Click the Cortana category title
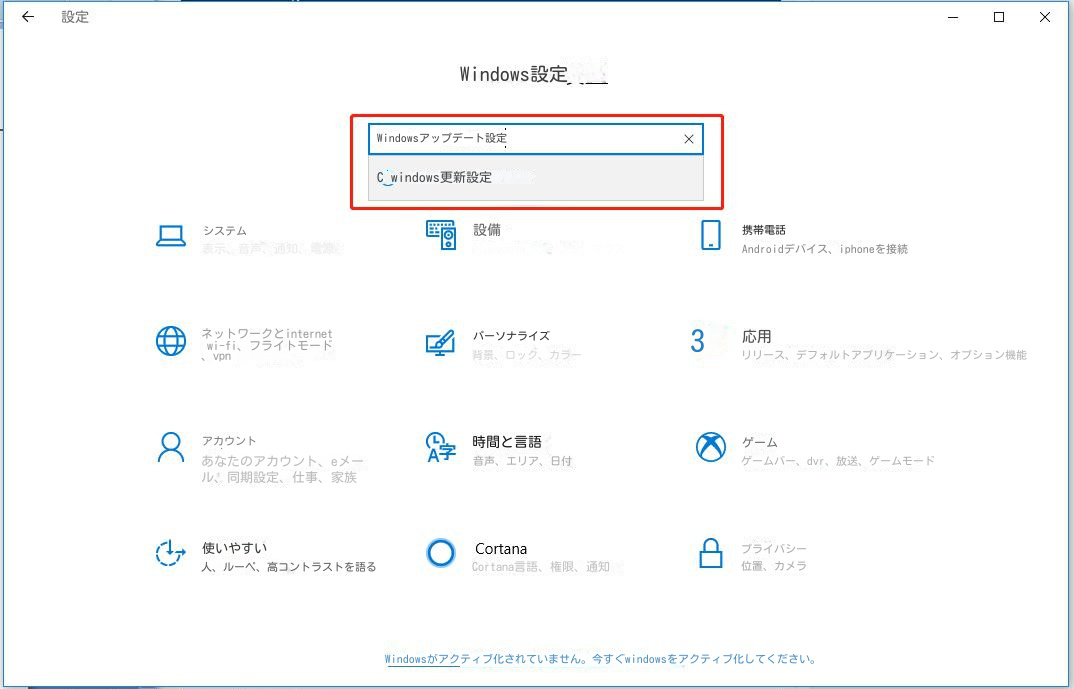The image size is (1074, 689). click(501, 549)
